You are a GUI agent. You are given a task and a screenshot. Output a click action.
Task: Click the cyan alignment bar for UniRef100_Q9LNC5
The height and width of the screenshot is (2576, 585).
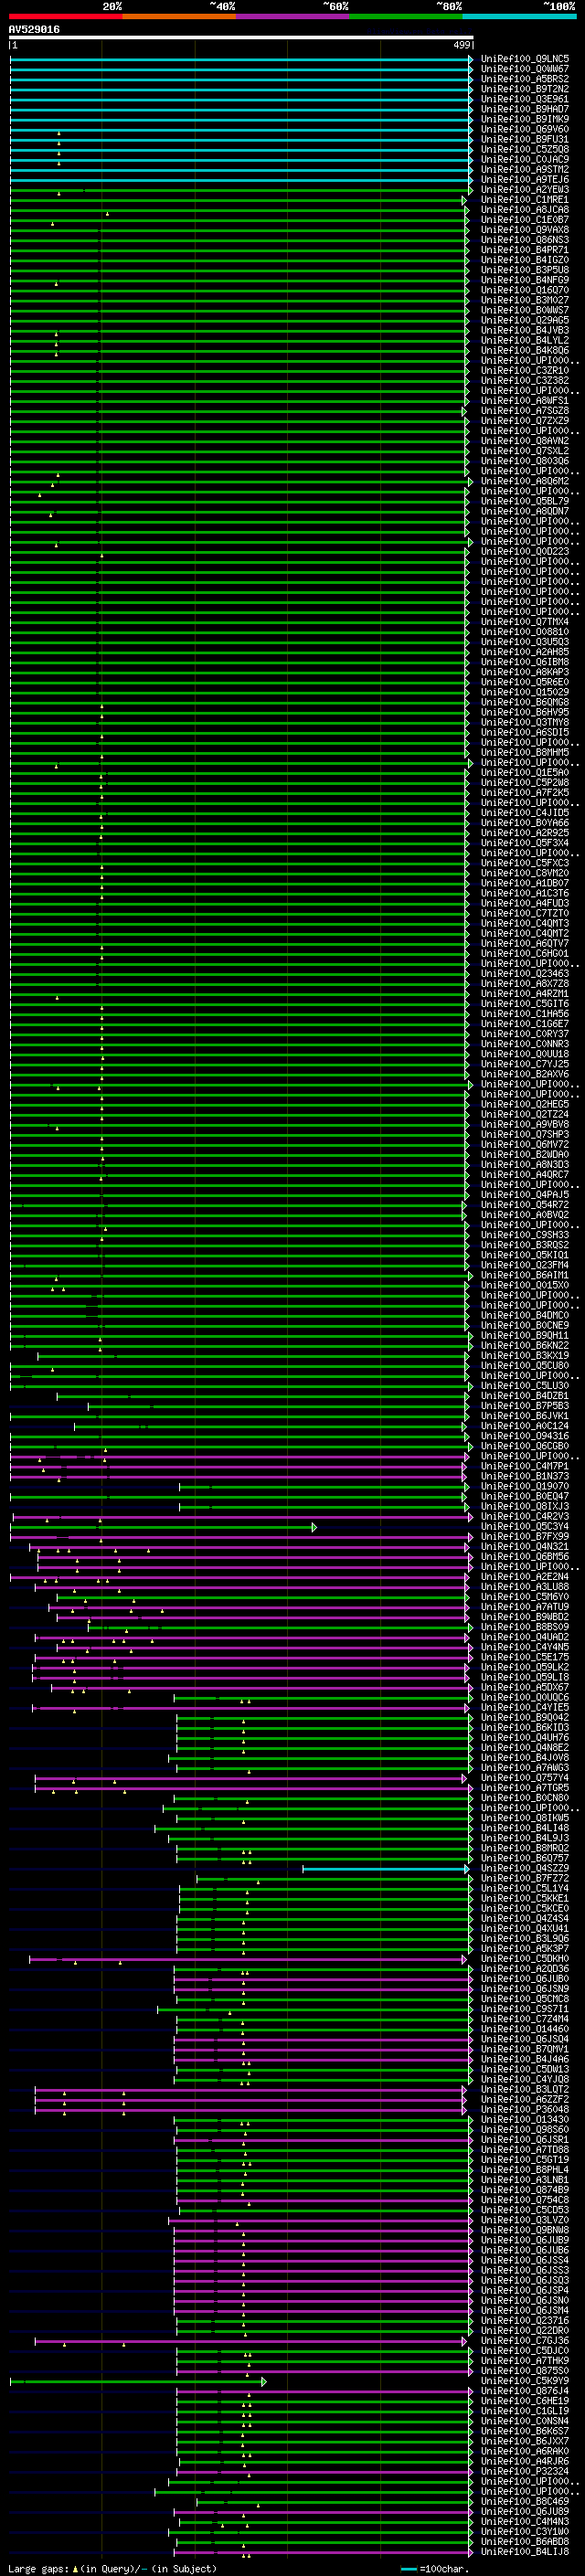[x=241, y=59]
